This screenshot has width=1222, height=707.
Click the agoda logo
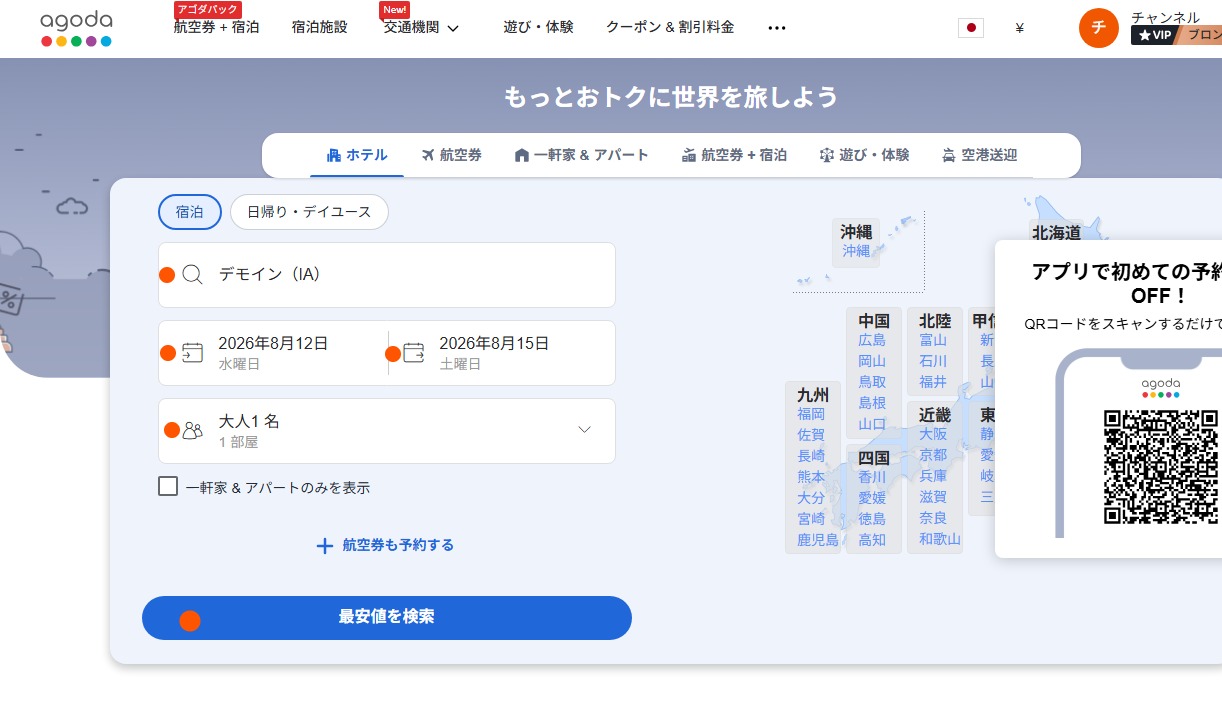point(76,29)
